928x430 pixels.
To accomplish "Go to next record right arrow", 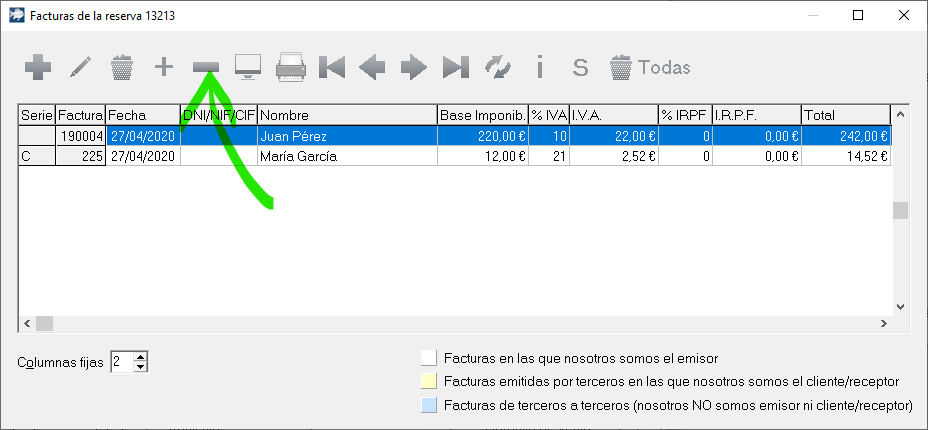I will coord(414,67).
